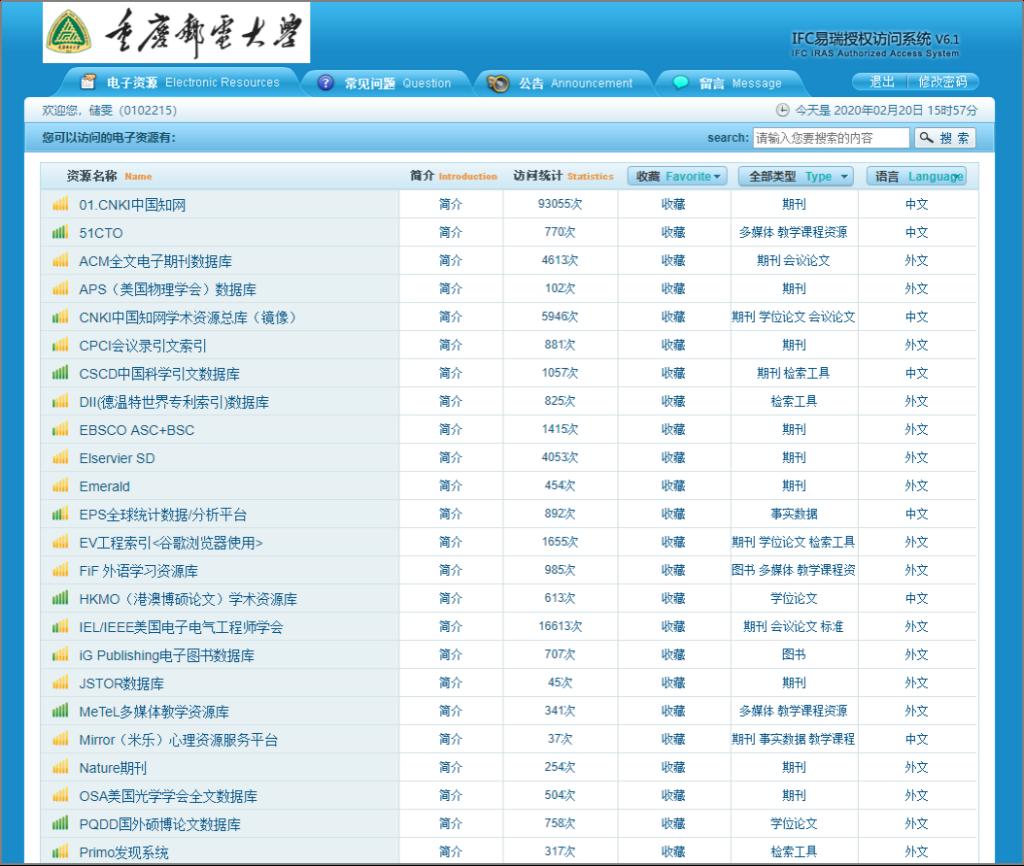1024x866 pixels.
Task: Open the 收藏 Favorite dropdown
Action: point(677,176)
